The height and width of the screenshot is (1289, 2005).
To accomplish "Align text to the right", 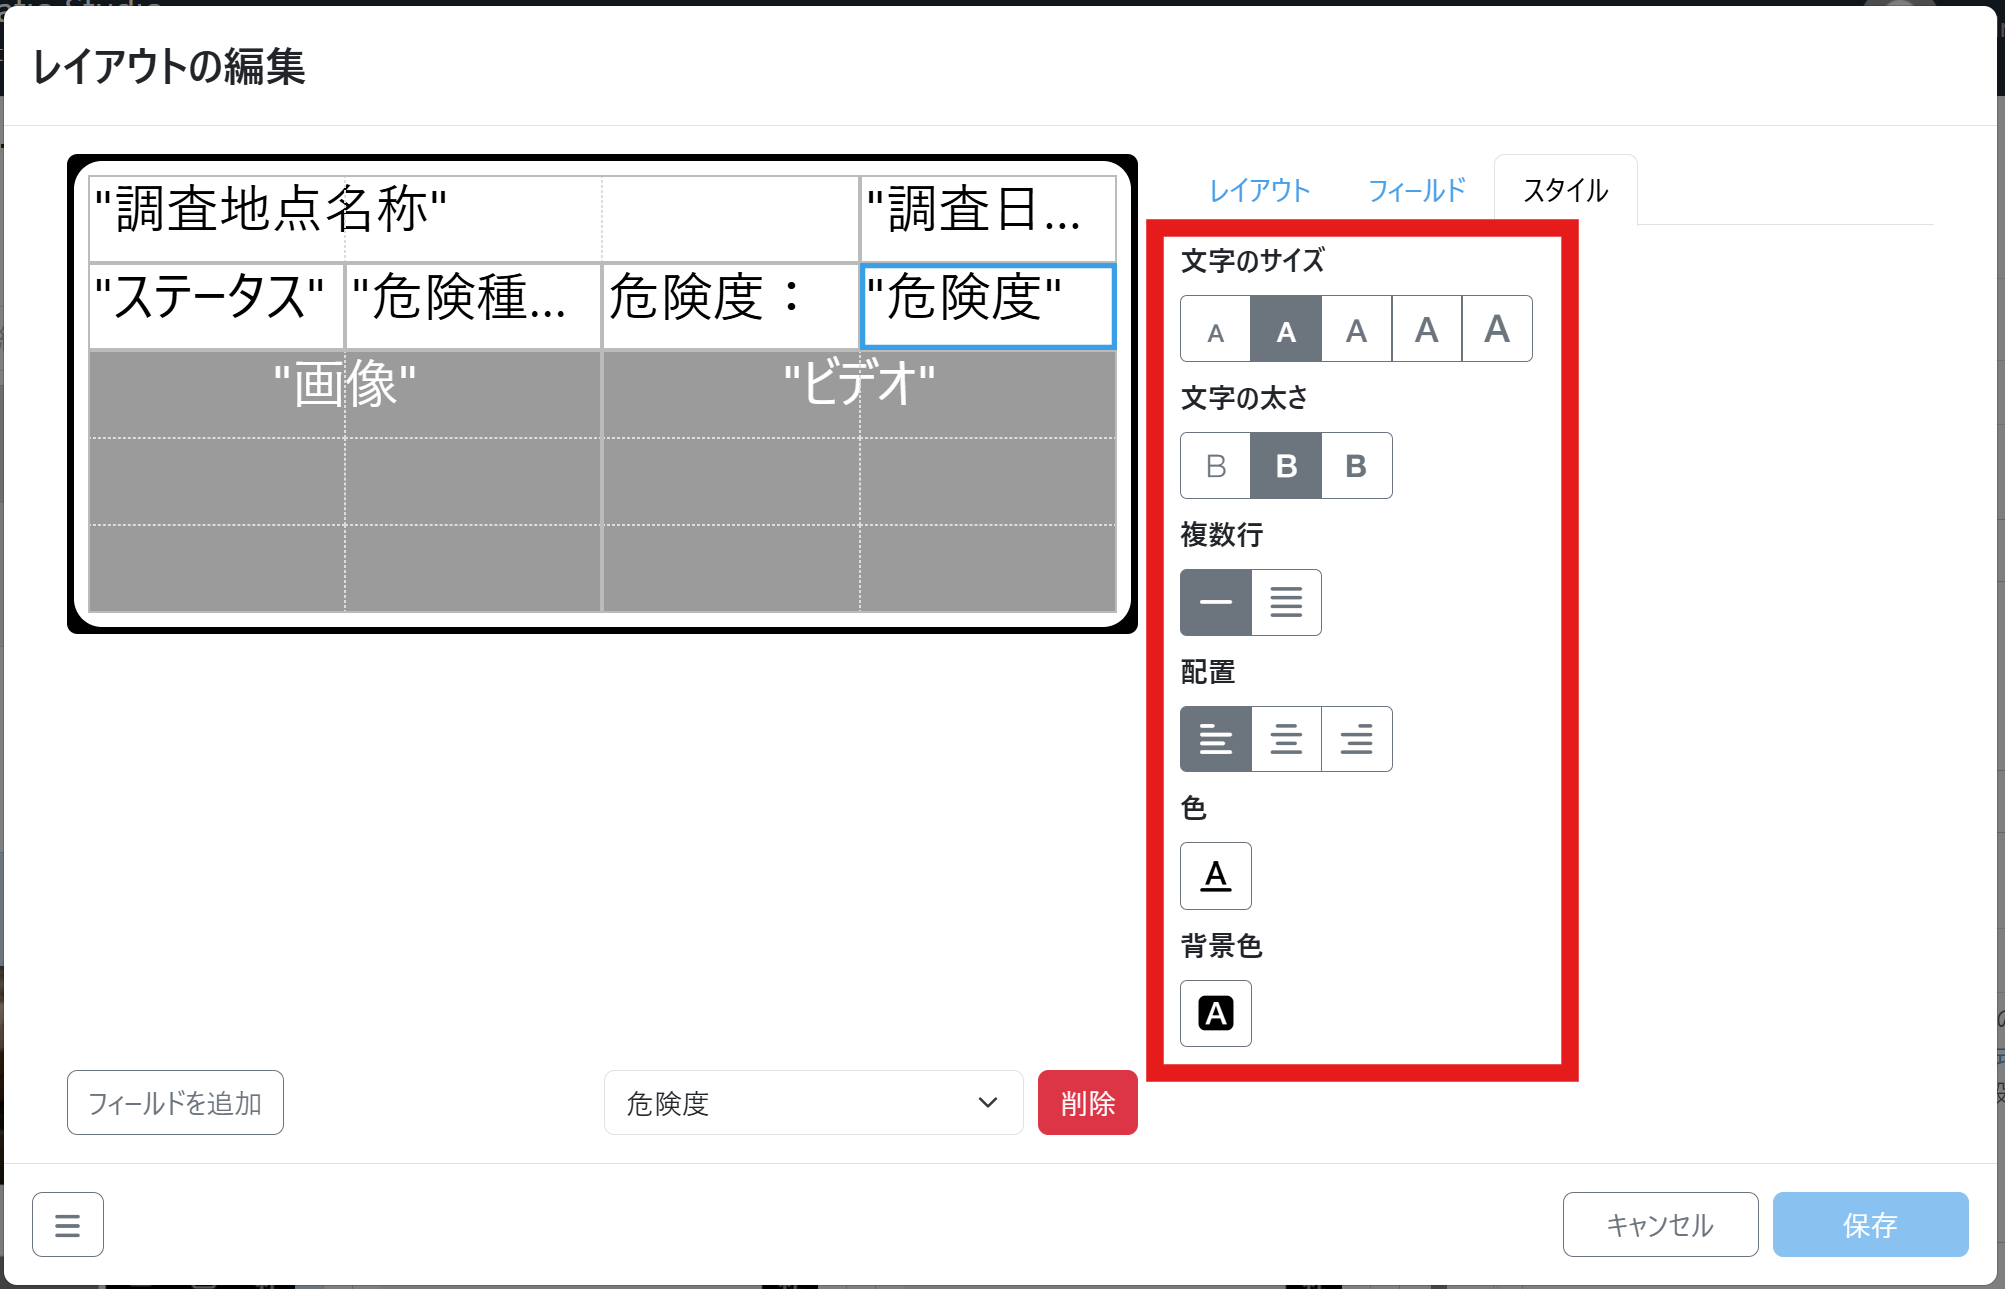I will [x=1356, y=740].
